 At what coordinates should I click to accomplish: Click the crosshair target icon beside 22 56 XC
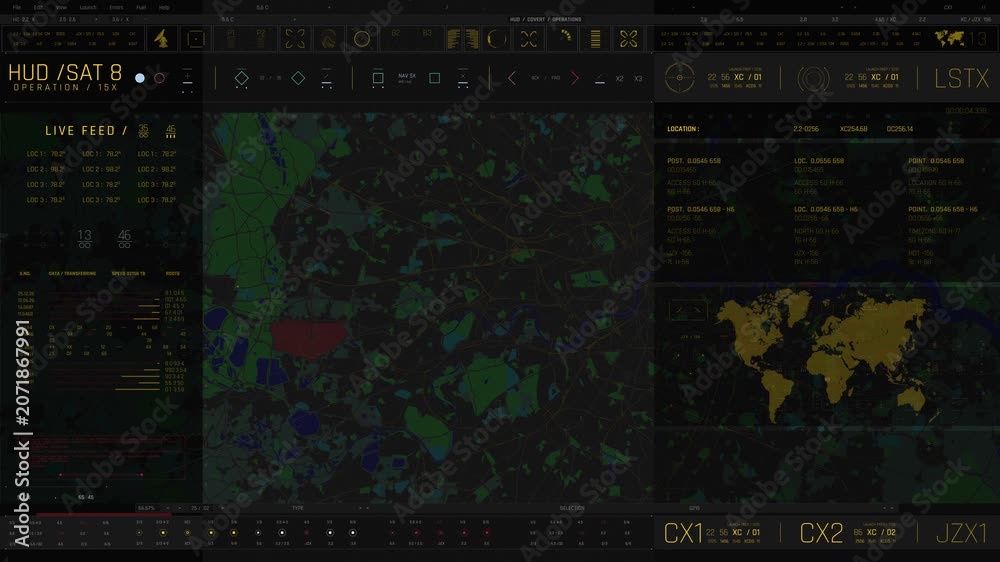679,78
